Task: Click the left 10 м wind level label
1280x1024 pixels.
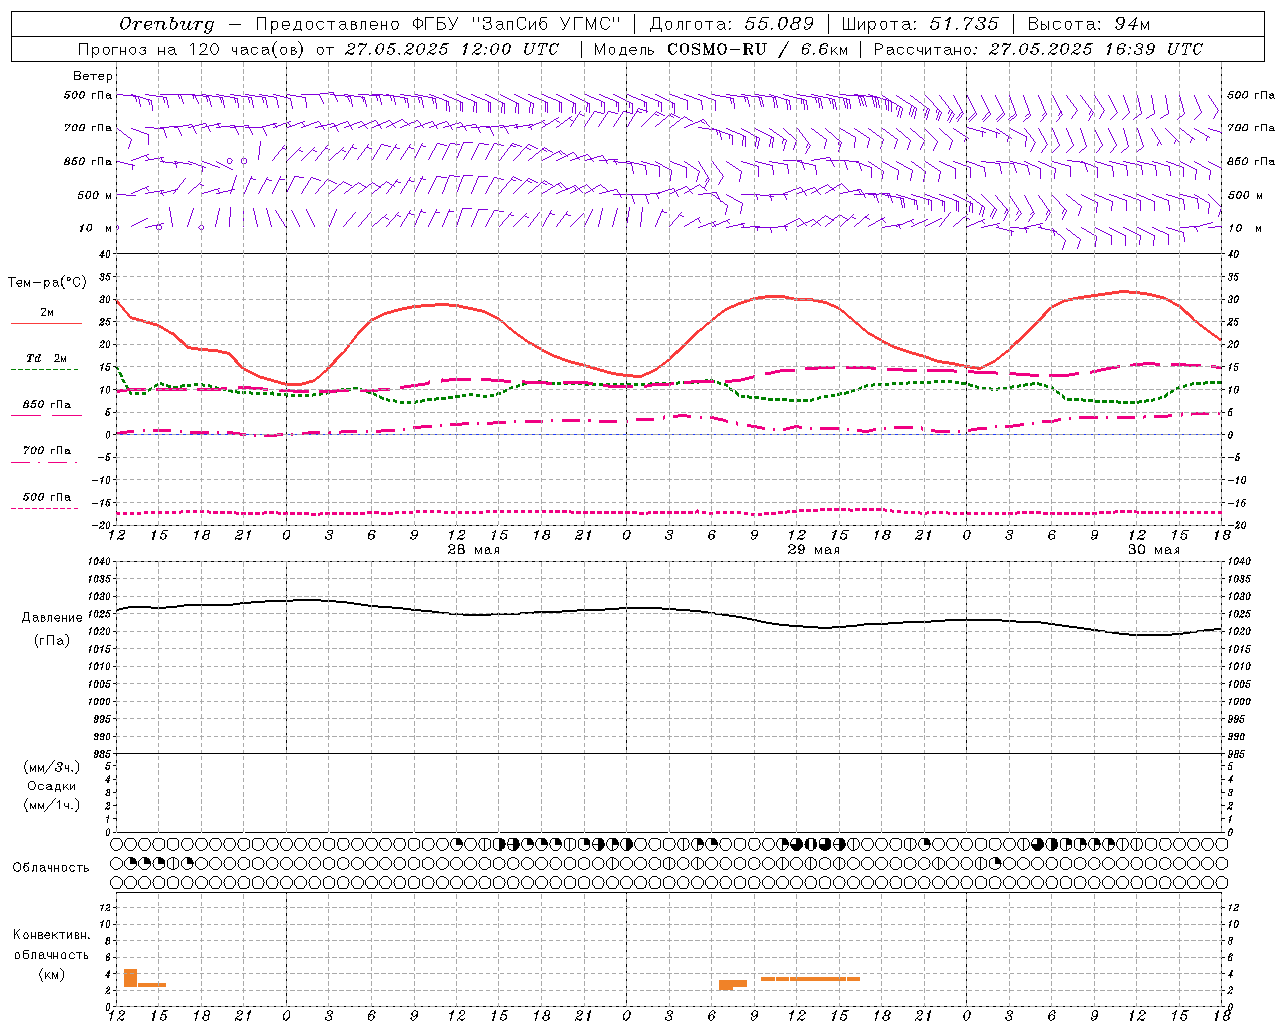Action: pyautogui.click(x=95, y=228)
